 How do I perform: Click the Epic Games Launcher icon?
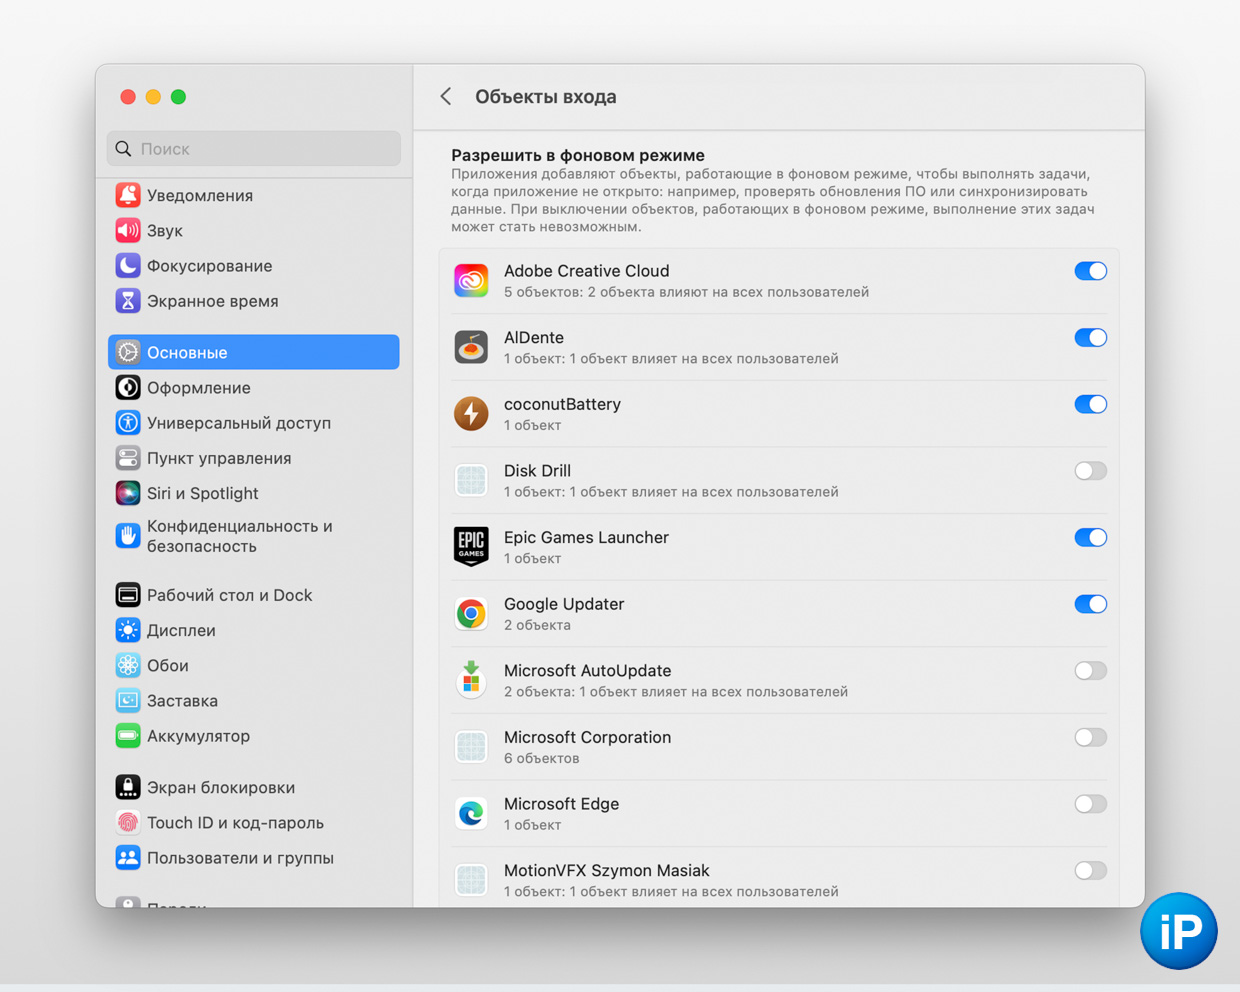471,547
